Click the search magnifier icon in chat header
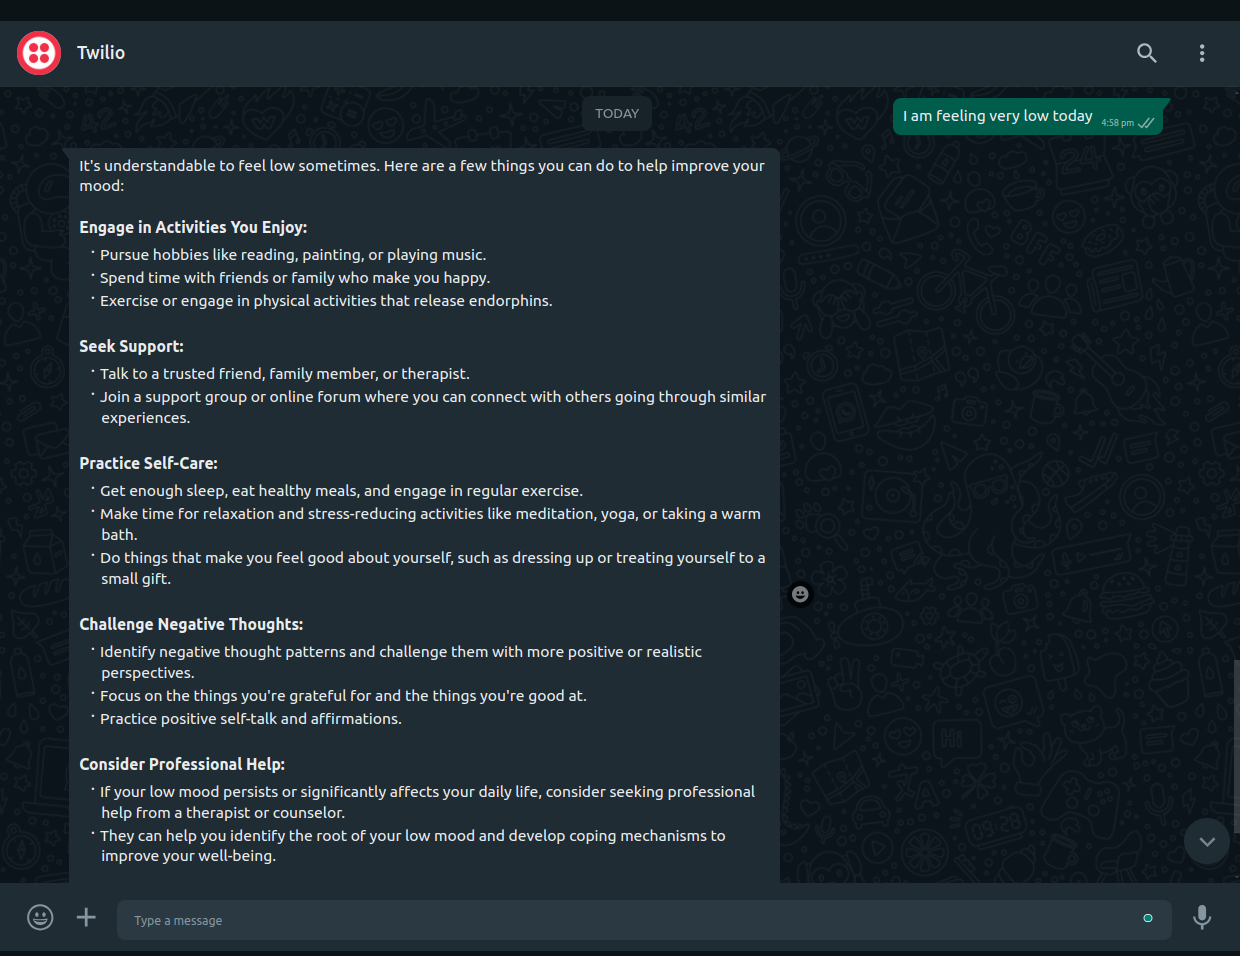1240x956 pixels. click(x=1147, y=53)
